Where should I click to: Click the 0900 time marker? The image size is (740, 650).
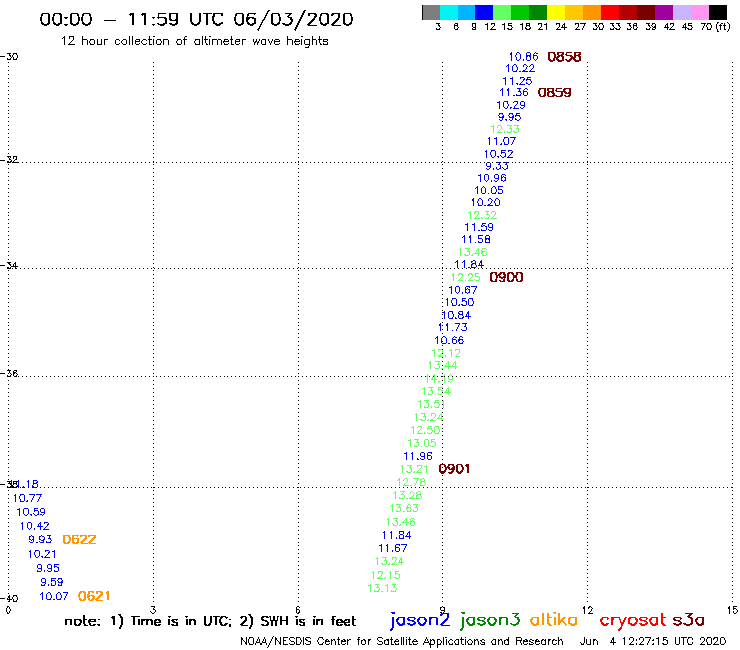pyautogui.click(x=506, y=277)
